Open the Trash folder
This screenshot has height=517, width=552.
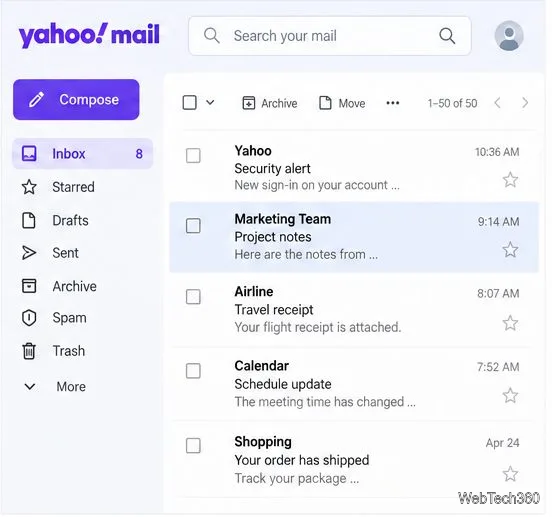click(x=69, y=351)
